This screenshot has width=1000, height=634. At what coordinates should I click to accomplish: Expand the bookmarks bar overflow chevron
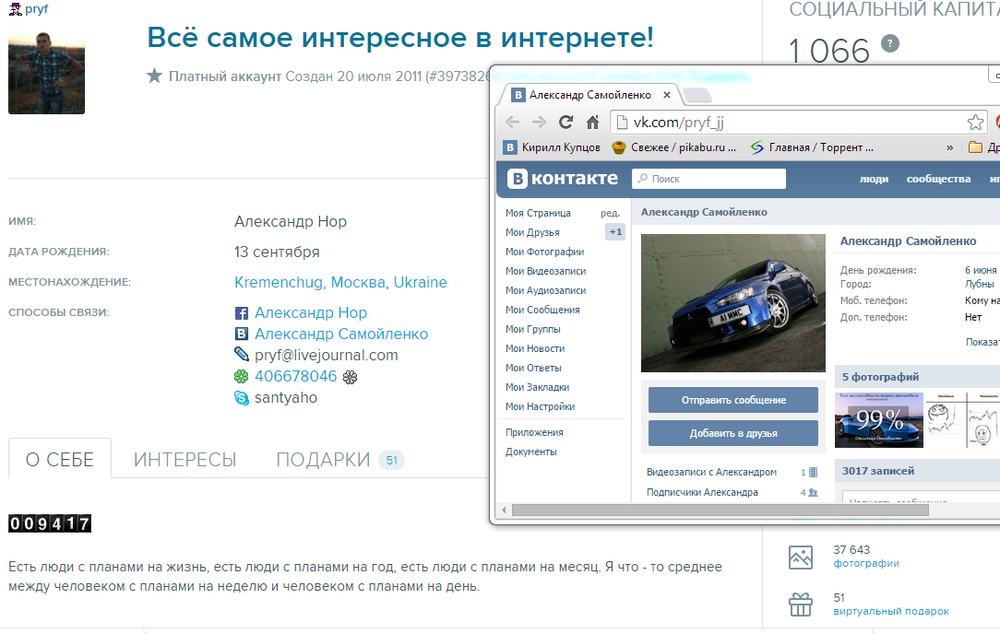tap(950, 148)
